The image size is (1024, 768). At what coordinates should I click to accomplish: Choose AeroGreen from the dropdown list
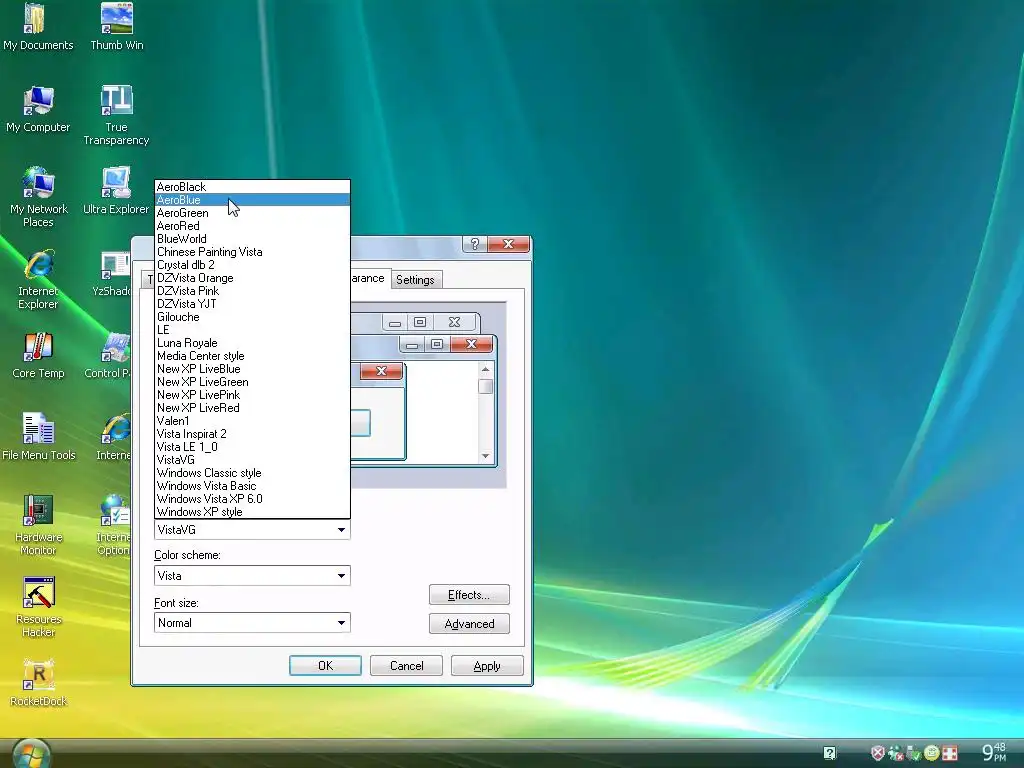[252, 213]
